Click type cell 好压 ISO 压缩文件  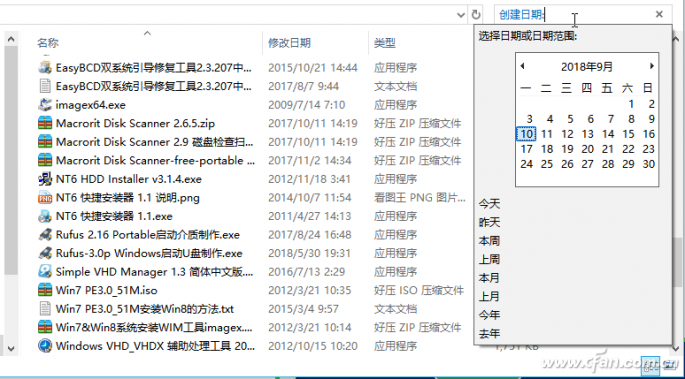[x=419, y=290]
